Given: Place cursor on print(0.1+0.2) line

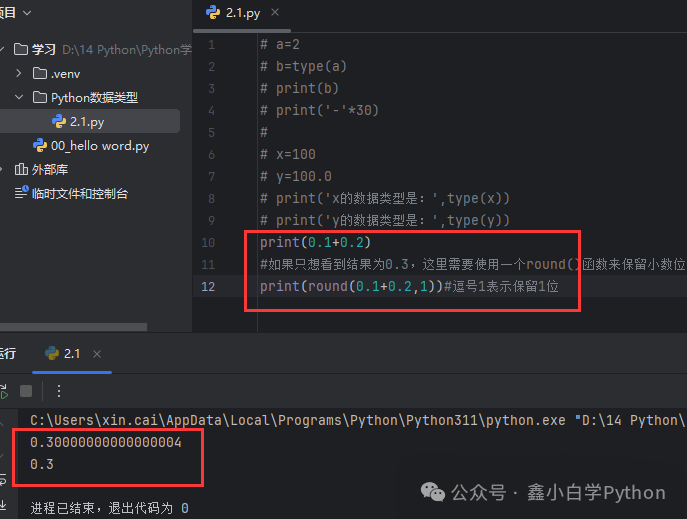Looking at the screenshot, I should coord(315,242).
